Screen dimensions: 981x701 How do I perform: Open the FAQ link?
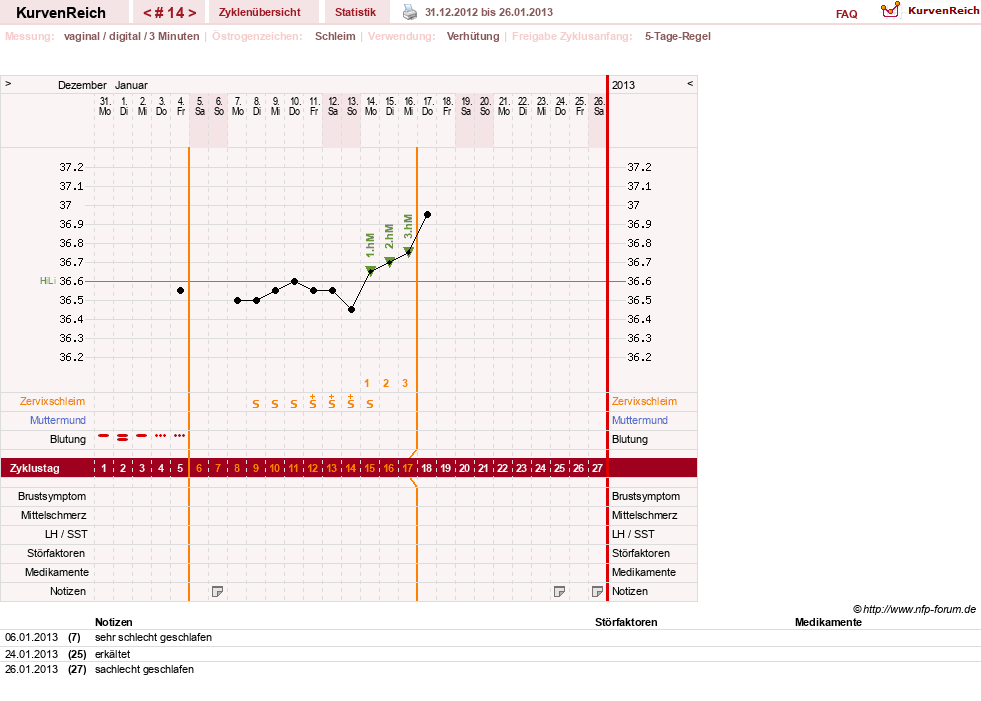[846, 14]
